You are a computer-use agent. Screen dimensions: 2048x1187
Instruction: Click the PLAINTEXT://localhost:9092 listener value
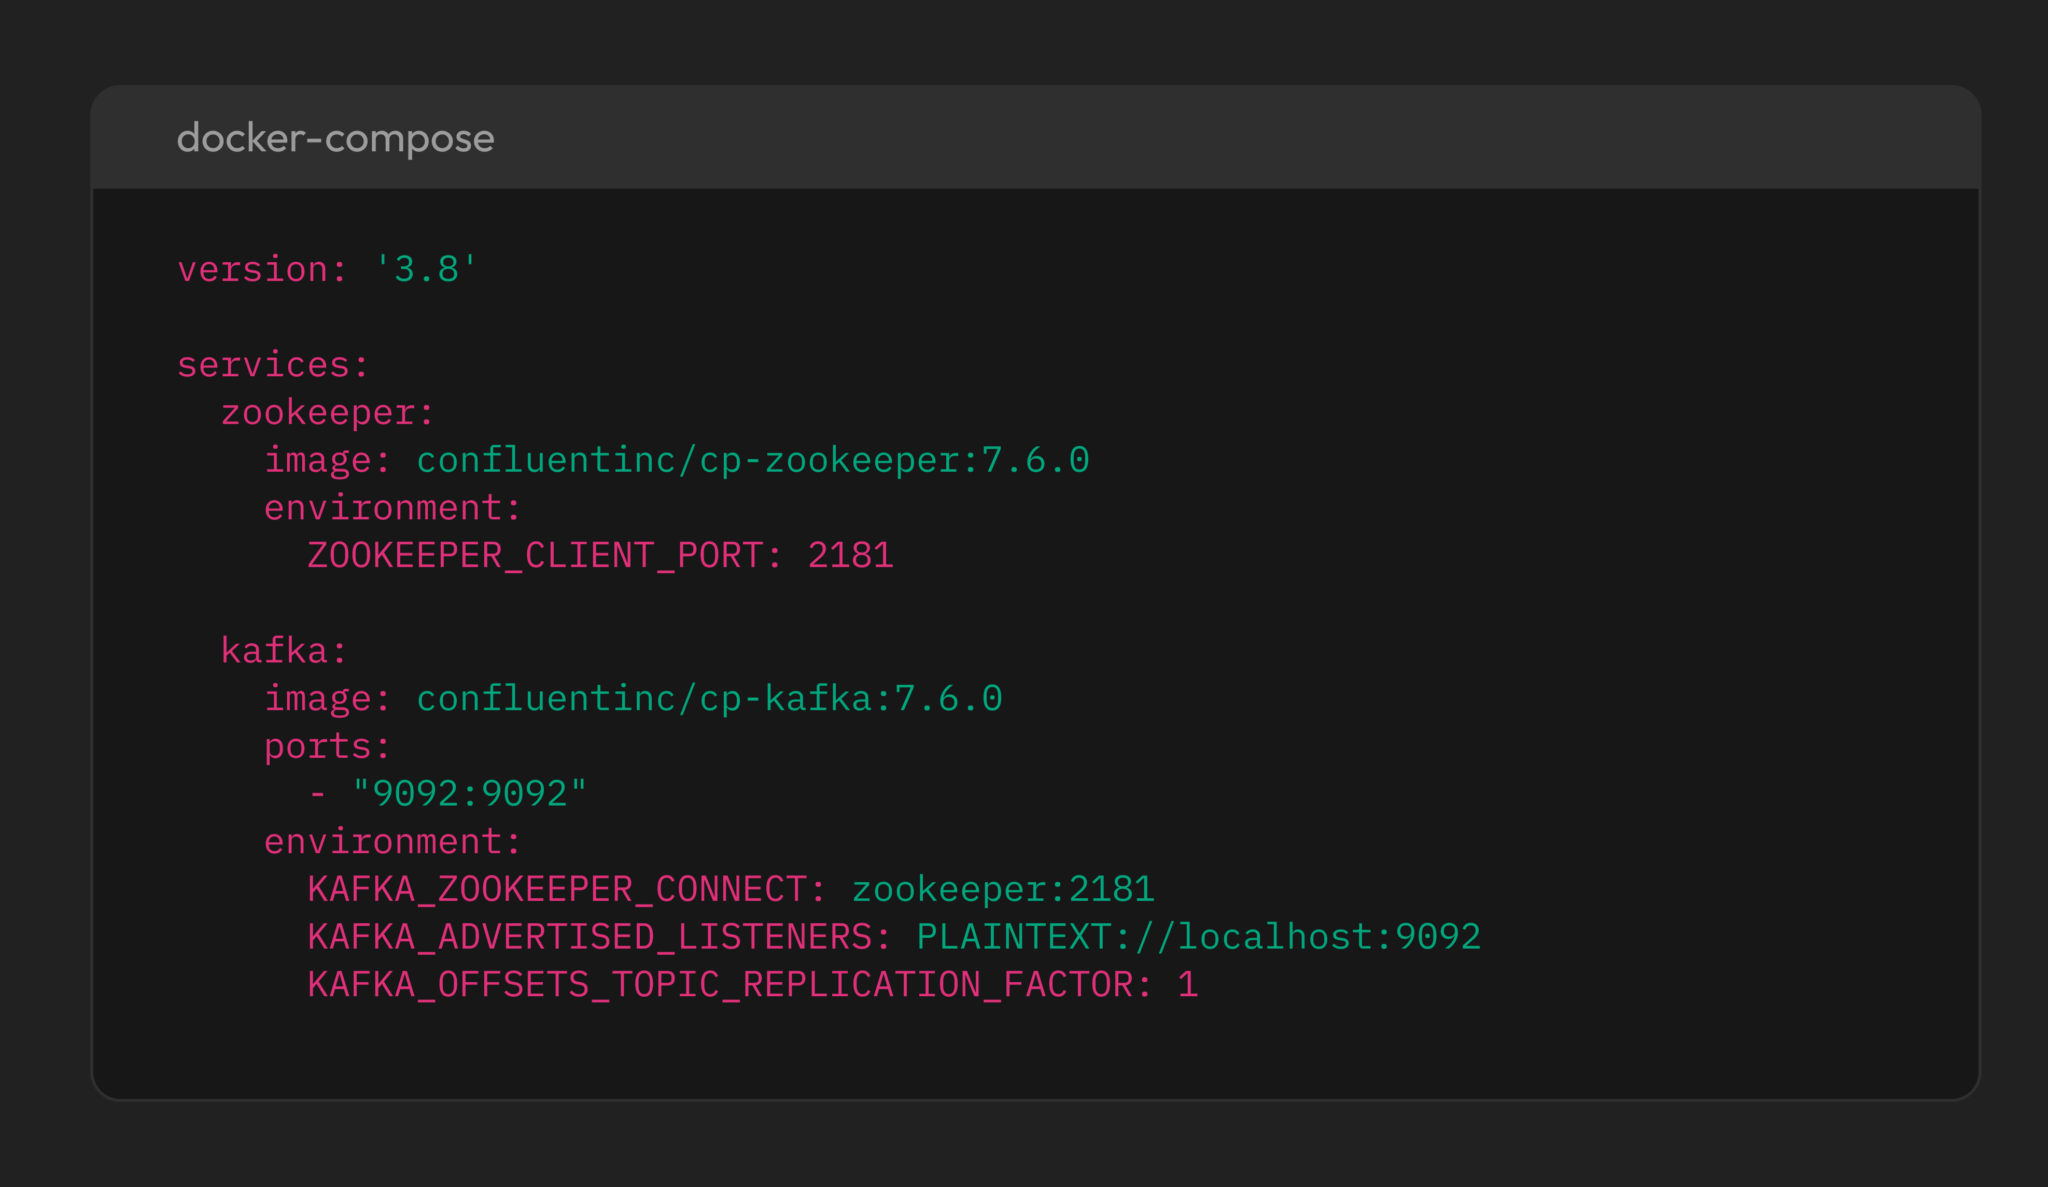tap(1198, 936)
